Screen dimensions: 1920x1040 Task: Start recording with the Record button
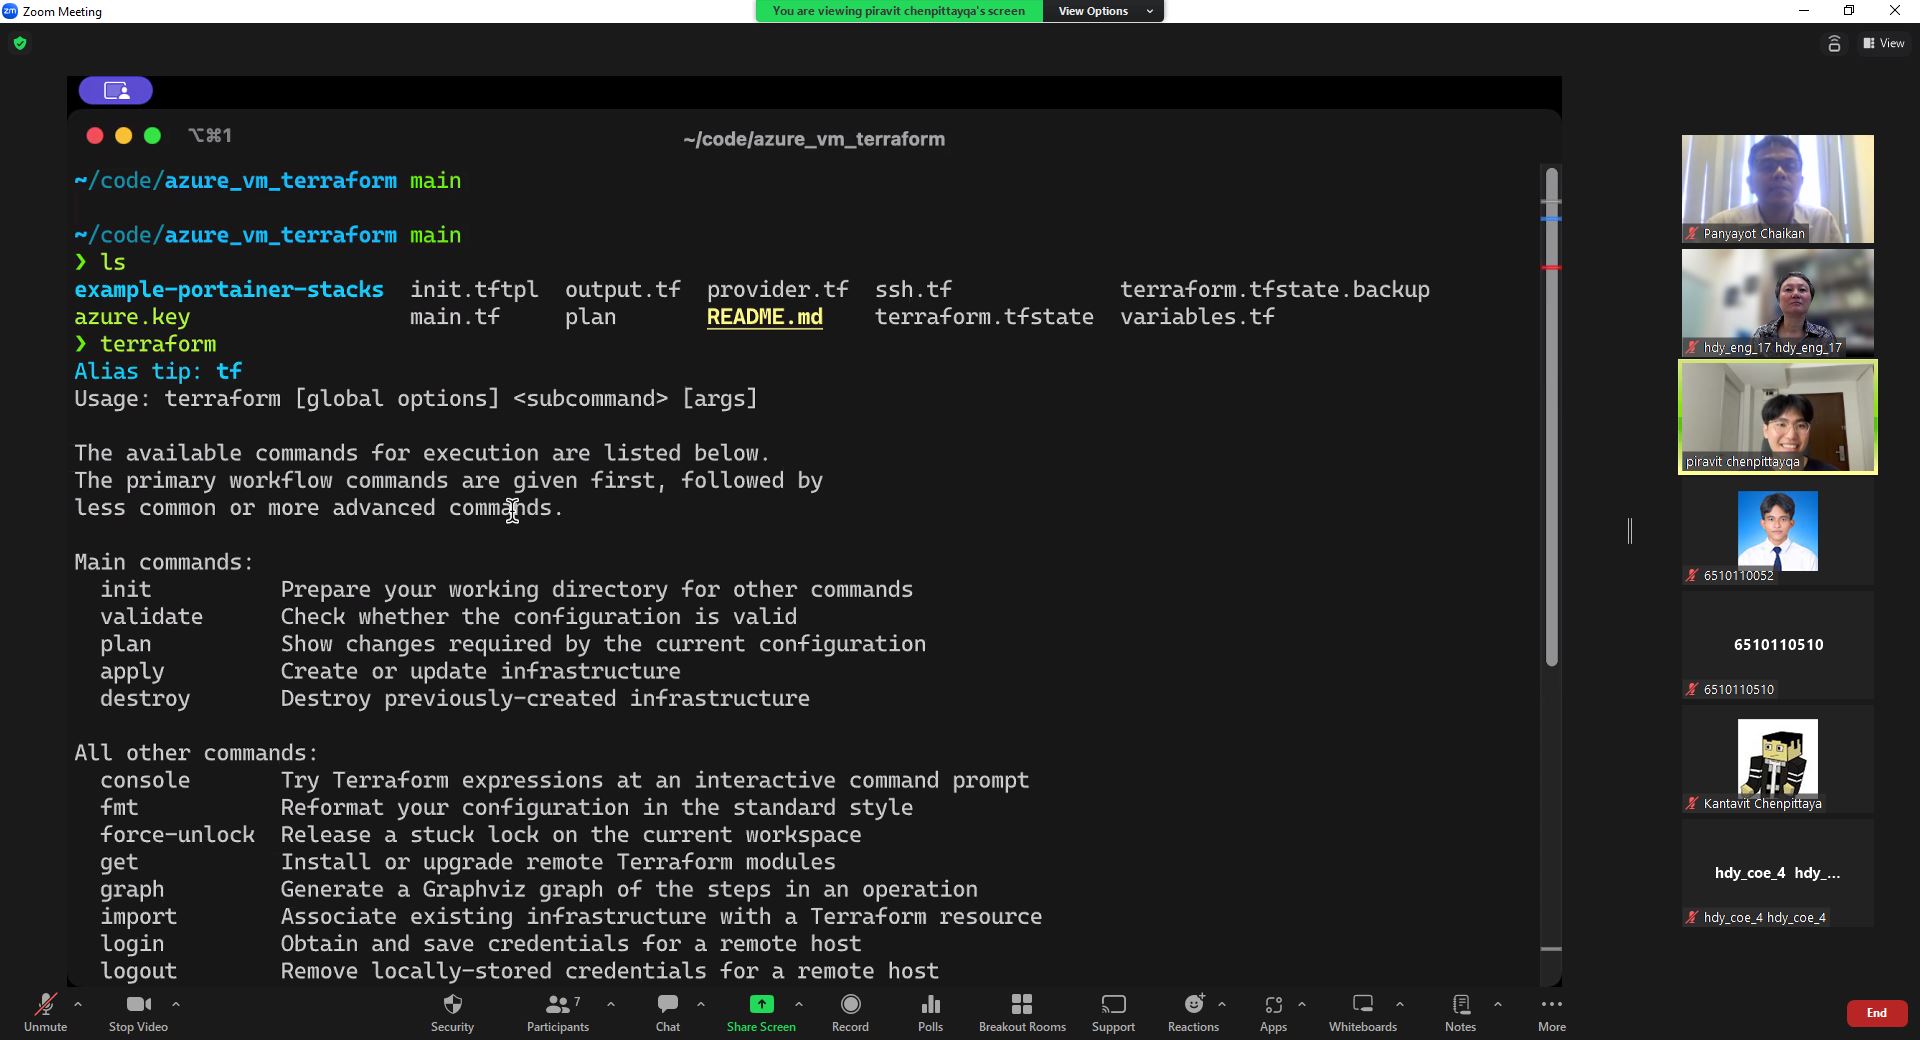[850, 1004]
